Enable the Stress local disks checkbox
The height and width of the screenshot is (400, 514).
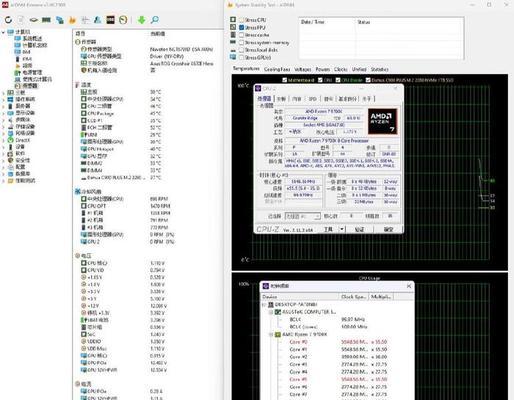click(x=242, y=50)
